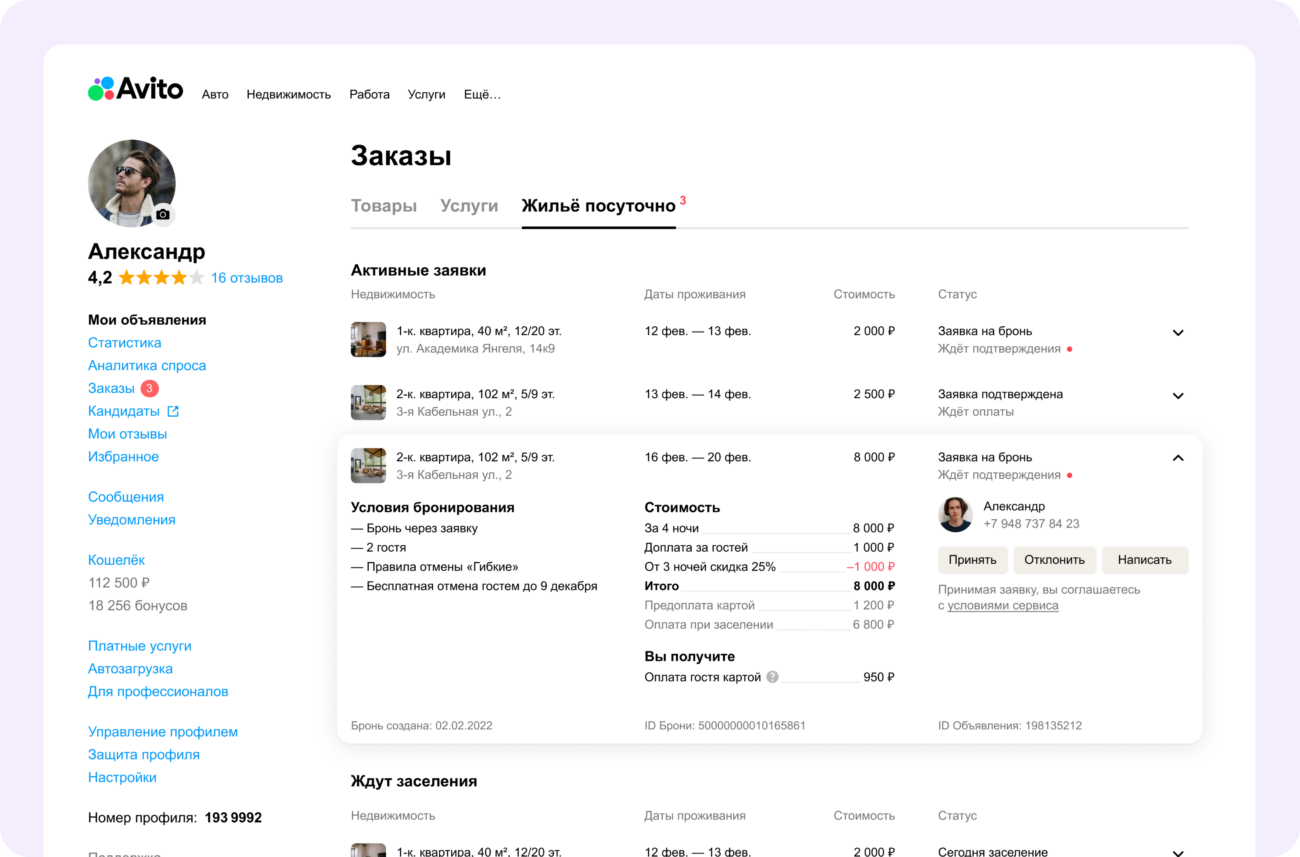
Task: Open Для профессионалов link
Action: pyautogui.click(x=158, y=692)
